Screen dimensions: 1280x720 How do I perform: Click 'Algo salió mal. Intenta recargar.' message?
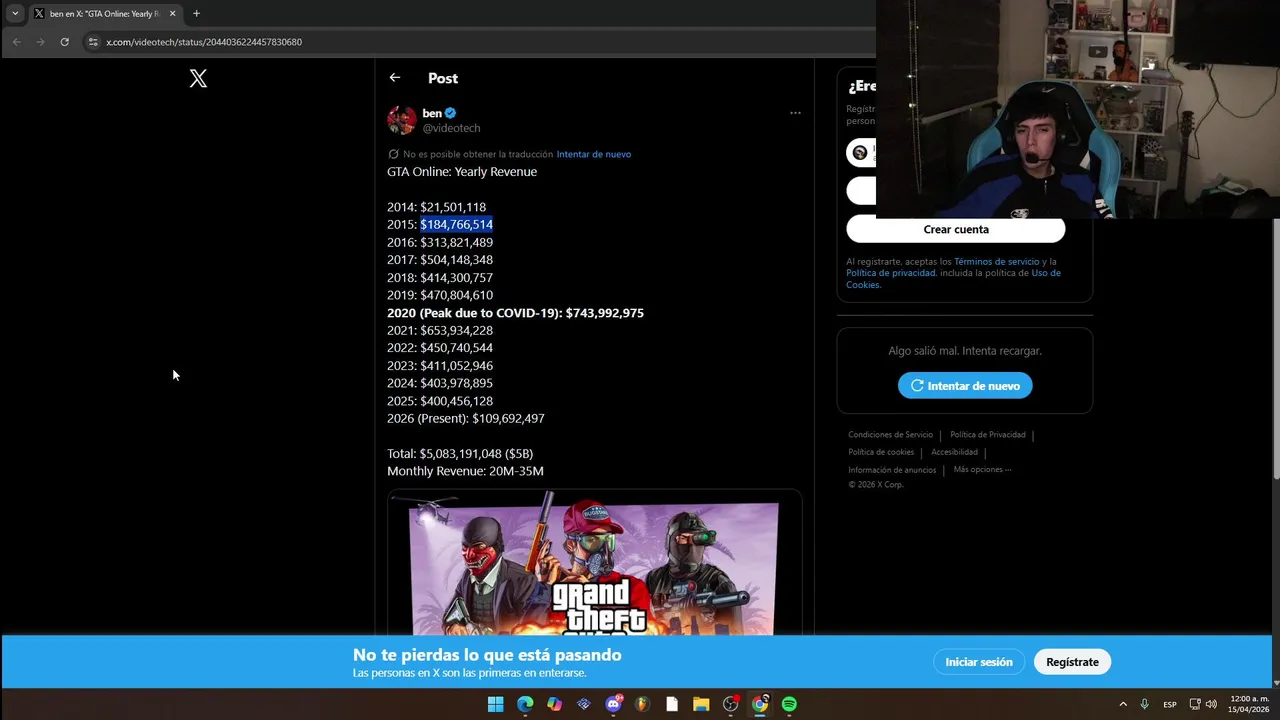tap(965, 351)
